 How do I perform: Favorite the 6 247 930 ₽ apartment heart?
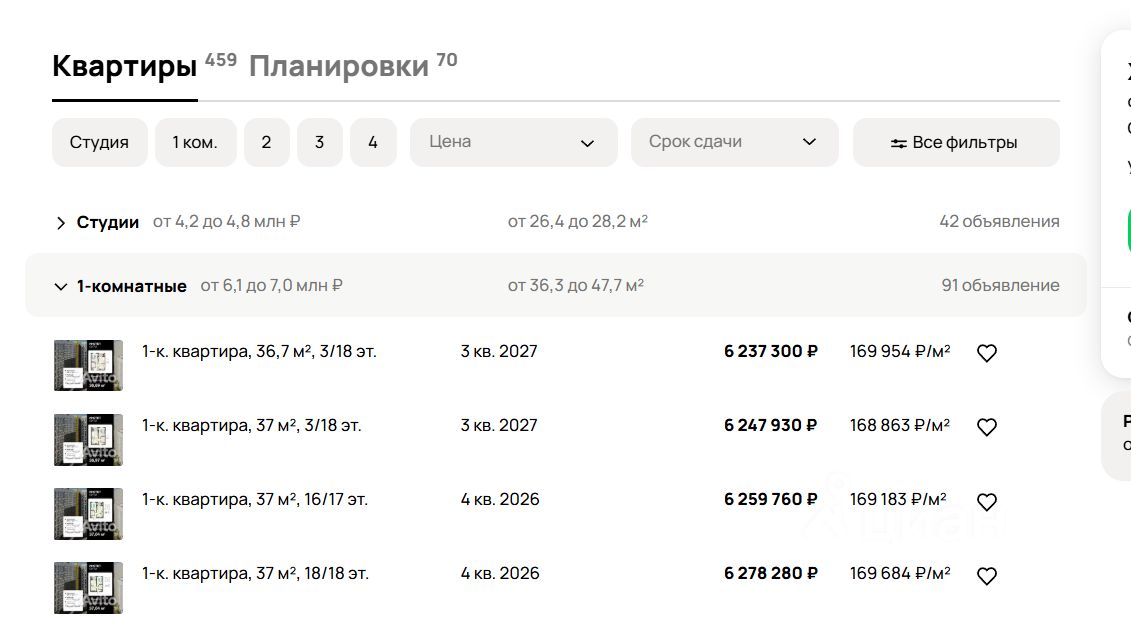coord(986,427)
